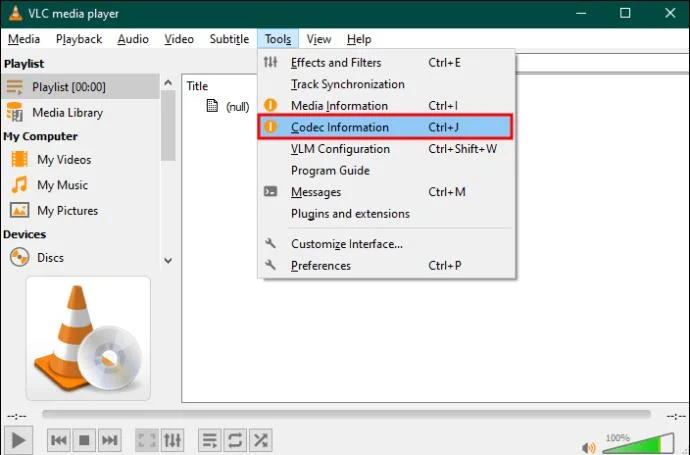The width and height of the screenshot is (690, 455).
Task: Click sidebar scroll down arrow
Action: 168,261
